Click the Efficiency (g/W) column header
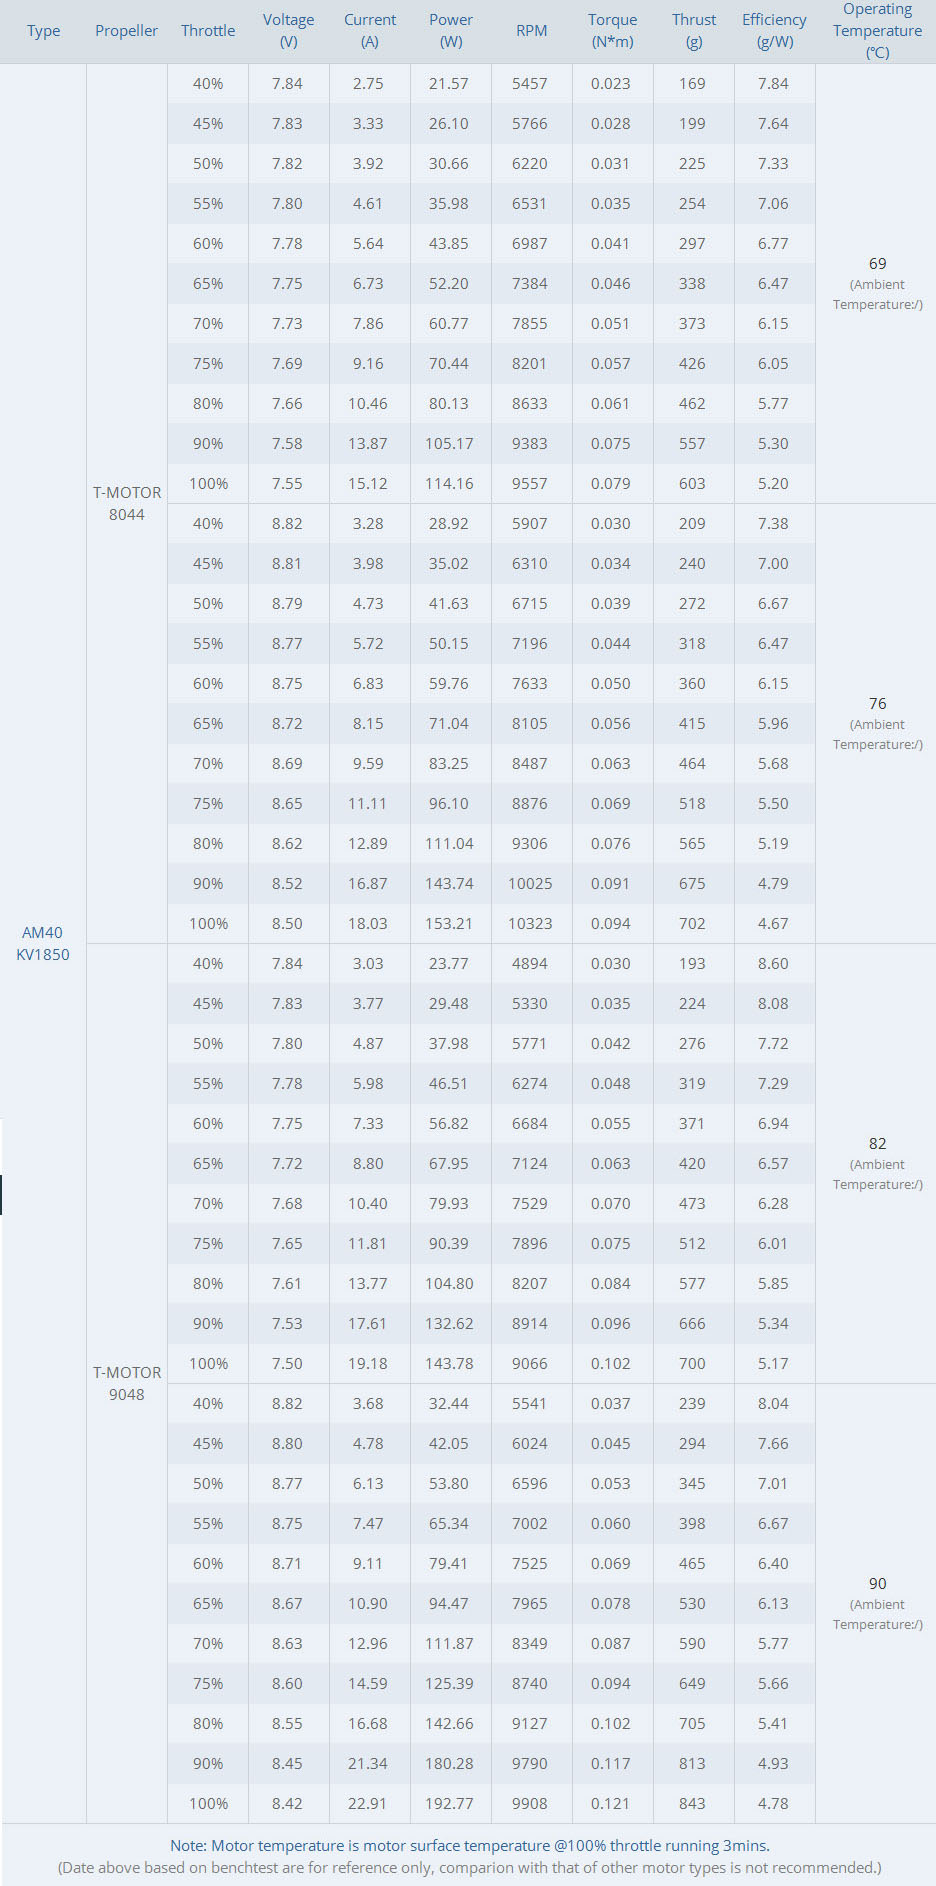 pos(774,31)
